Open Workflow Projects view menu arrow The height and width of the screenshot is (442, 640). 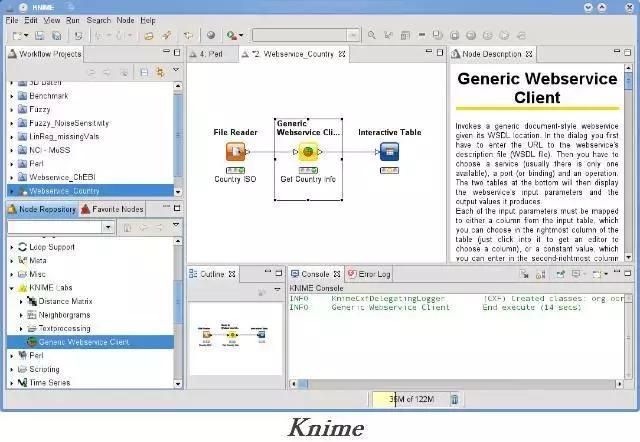point(176,70)
